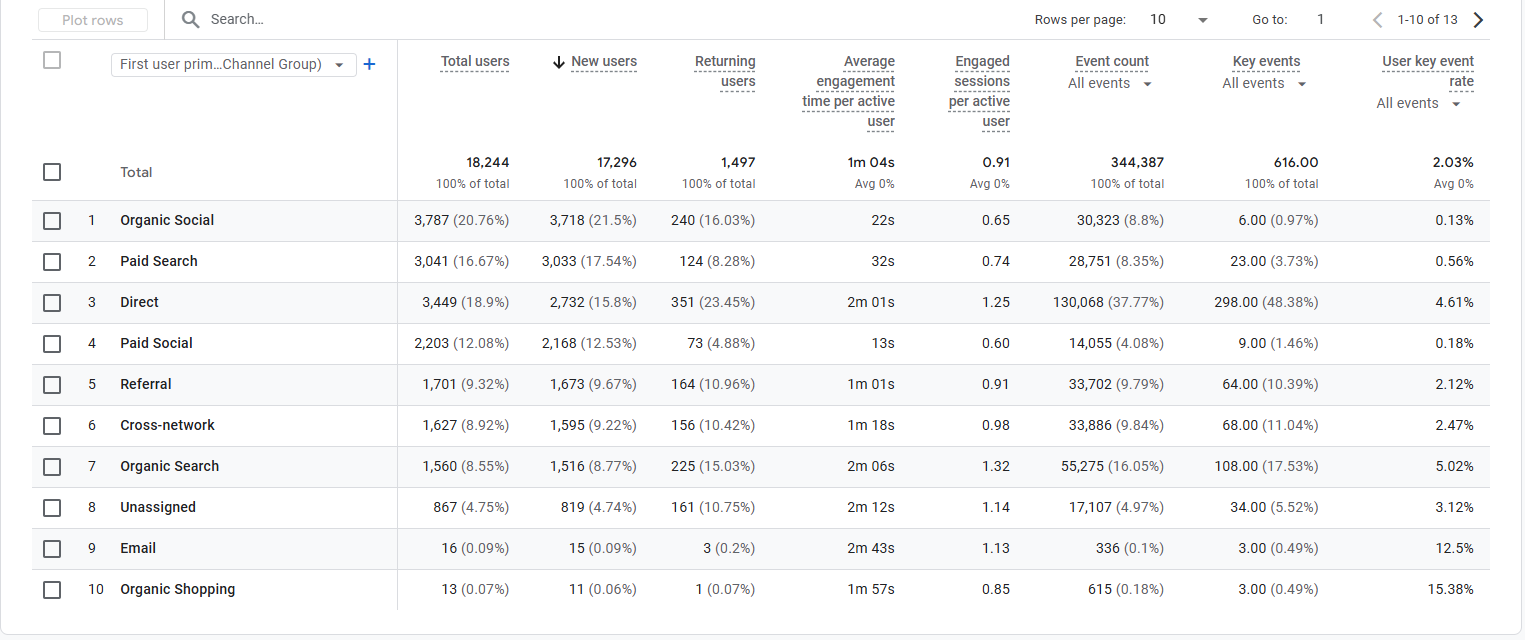Toggle the select-all header checkbox
Viewport: 1525px width, 640px height.
52,61
